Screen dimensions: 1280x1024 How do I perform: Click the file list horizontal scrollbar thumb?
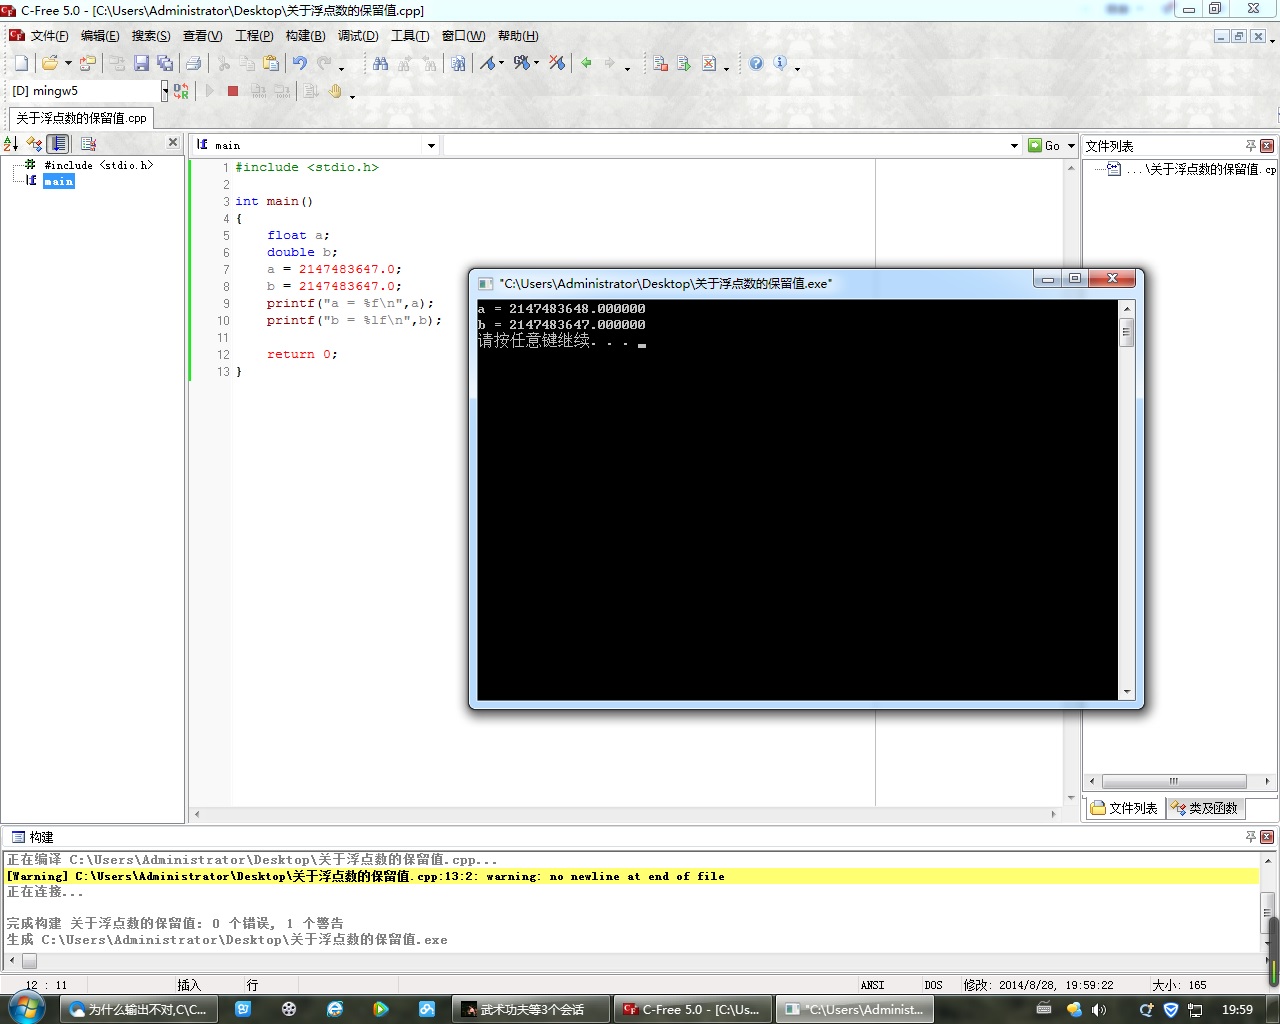pyautogui.click(x=1174, y=781)
